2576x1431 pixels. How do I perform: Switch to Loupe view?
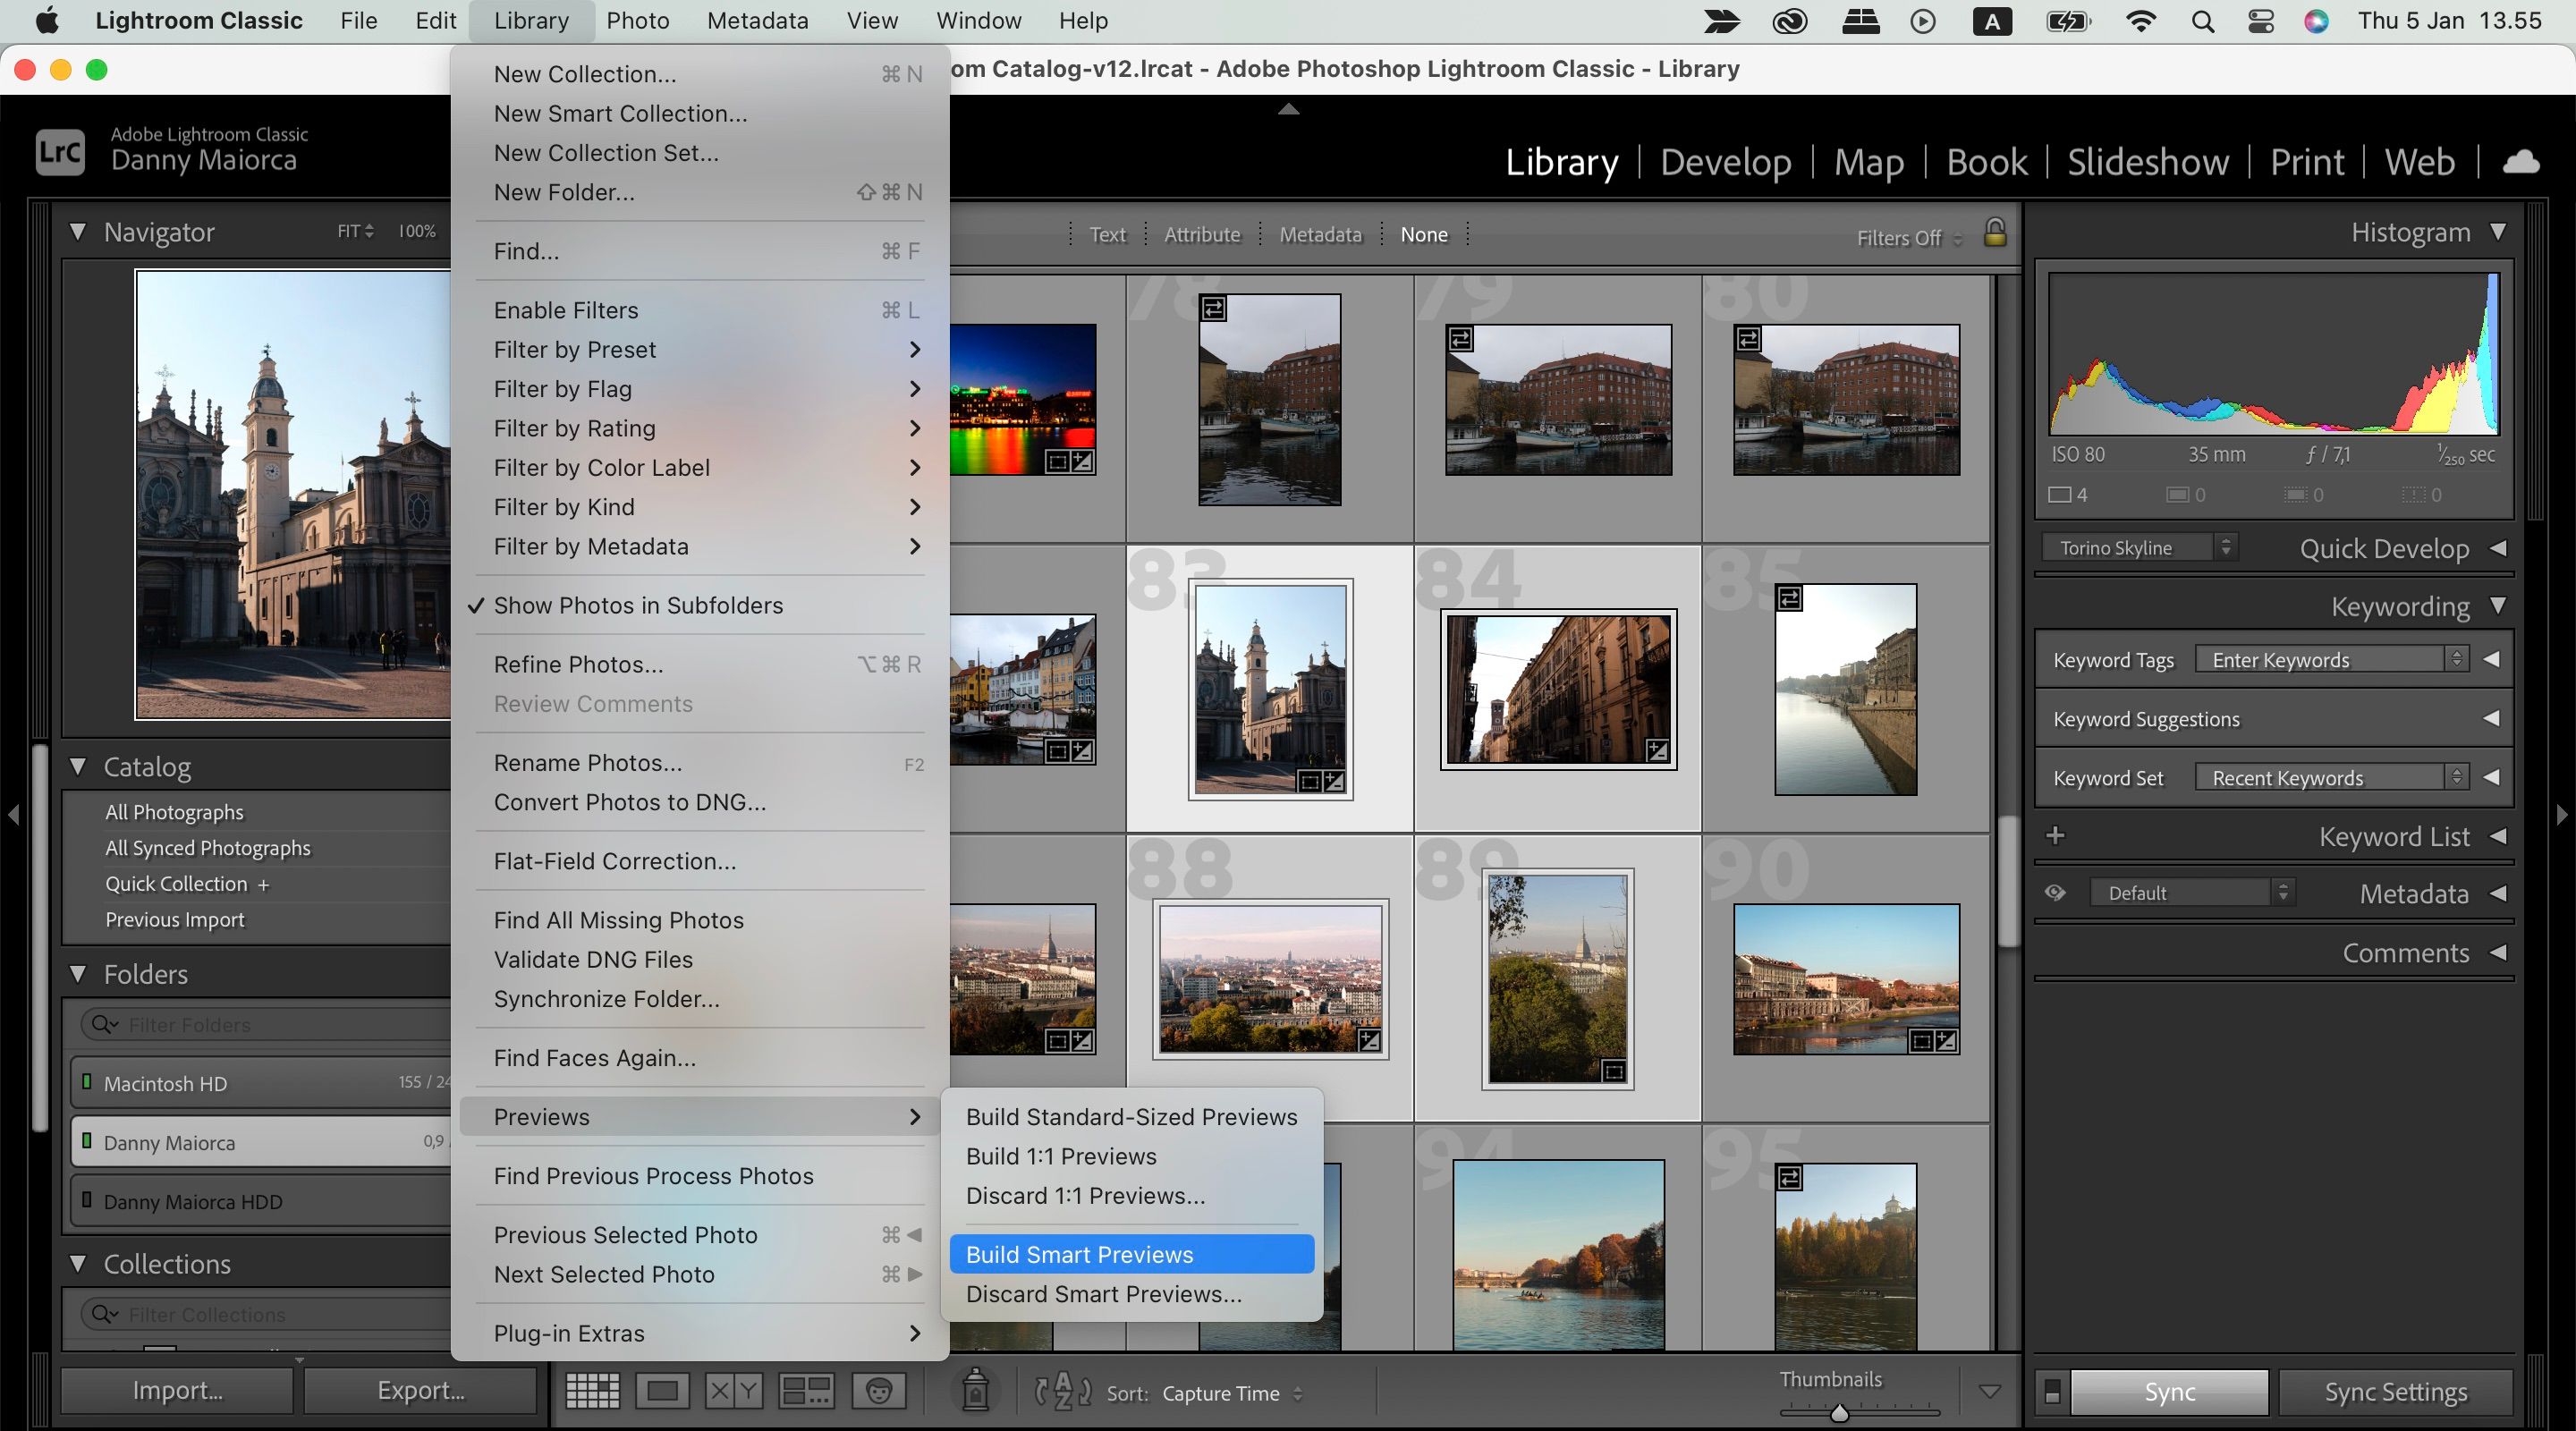662,1391
